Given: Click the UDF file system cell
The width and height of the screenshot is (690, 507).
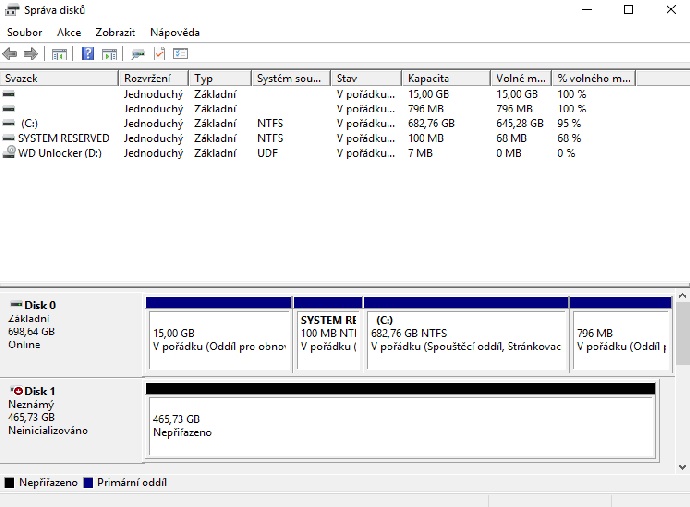Looking at the screenshot, I should click(x=268, y=153).
